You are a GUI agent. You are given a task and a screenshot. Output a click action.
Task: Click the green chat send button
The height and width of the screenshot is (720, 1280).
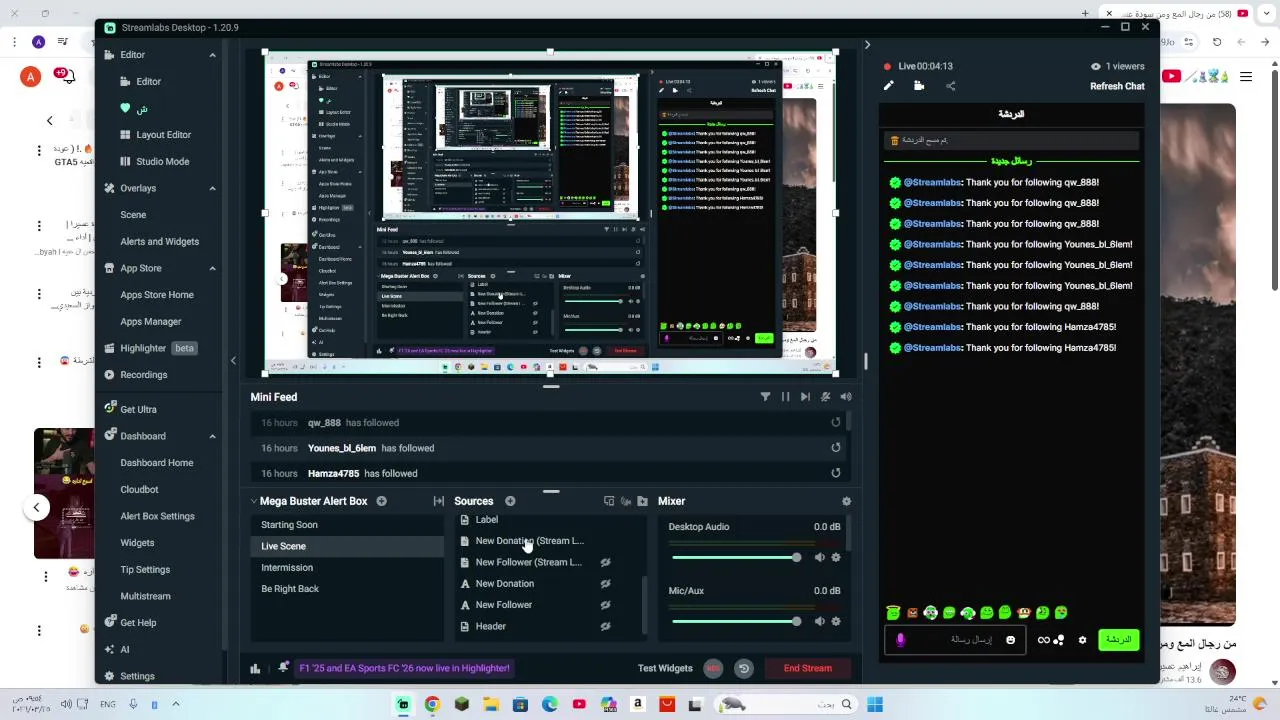1118,640
